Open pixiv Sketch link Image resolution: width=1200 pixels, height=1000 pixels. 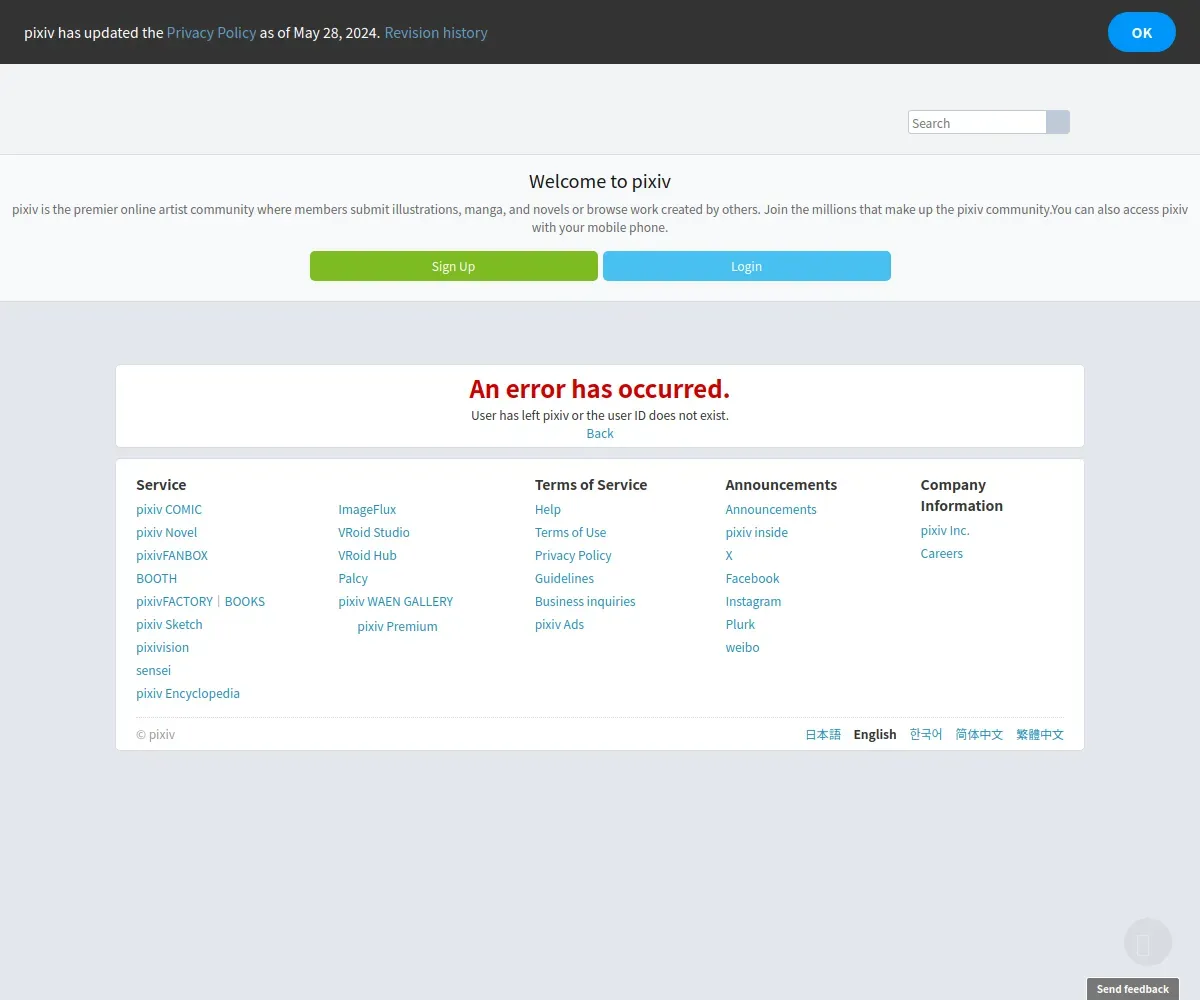(x=169, y=624)
